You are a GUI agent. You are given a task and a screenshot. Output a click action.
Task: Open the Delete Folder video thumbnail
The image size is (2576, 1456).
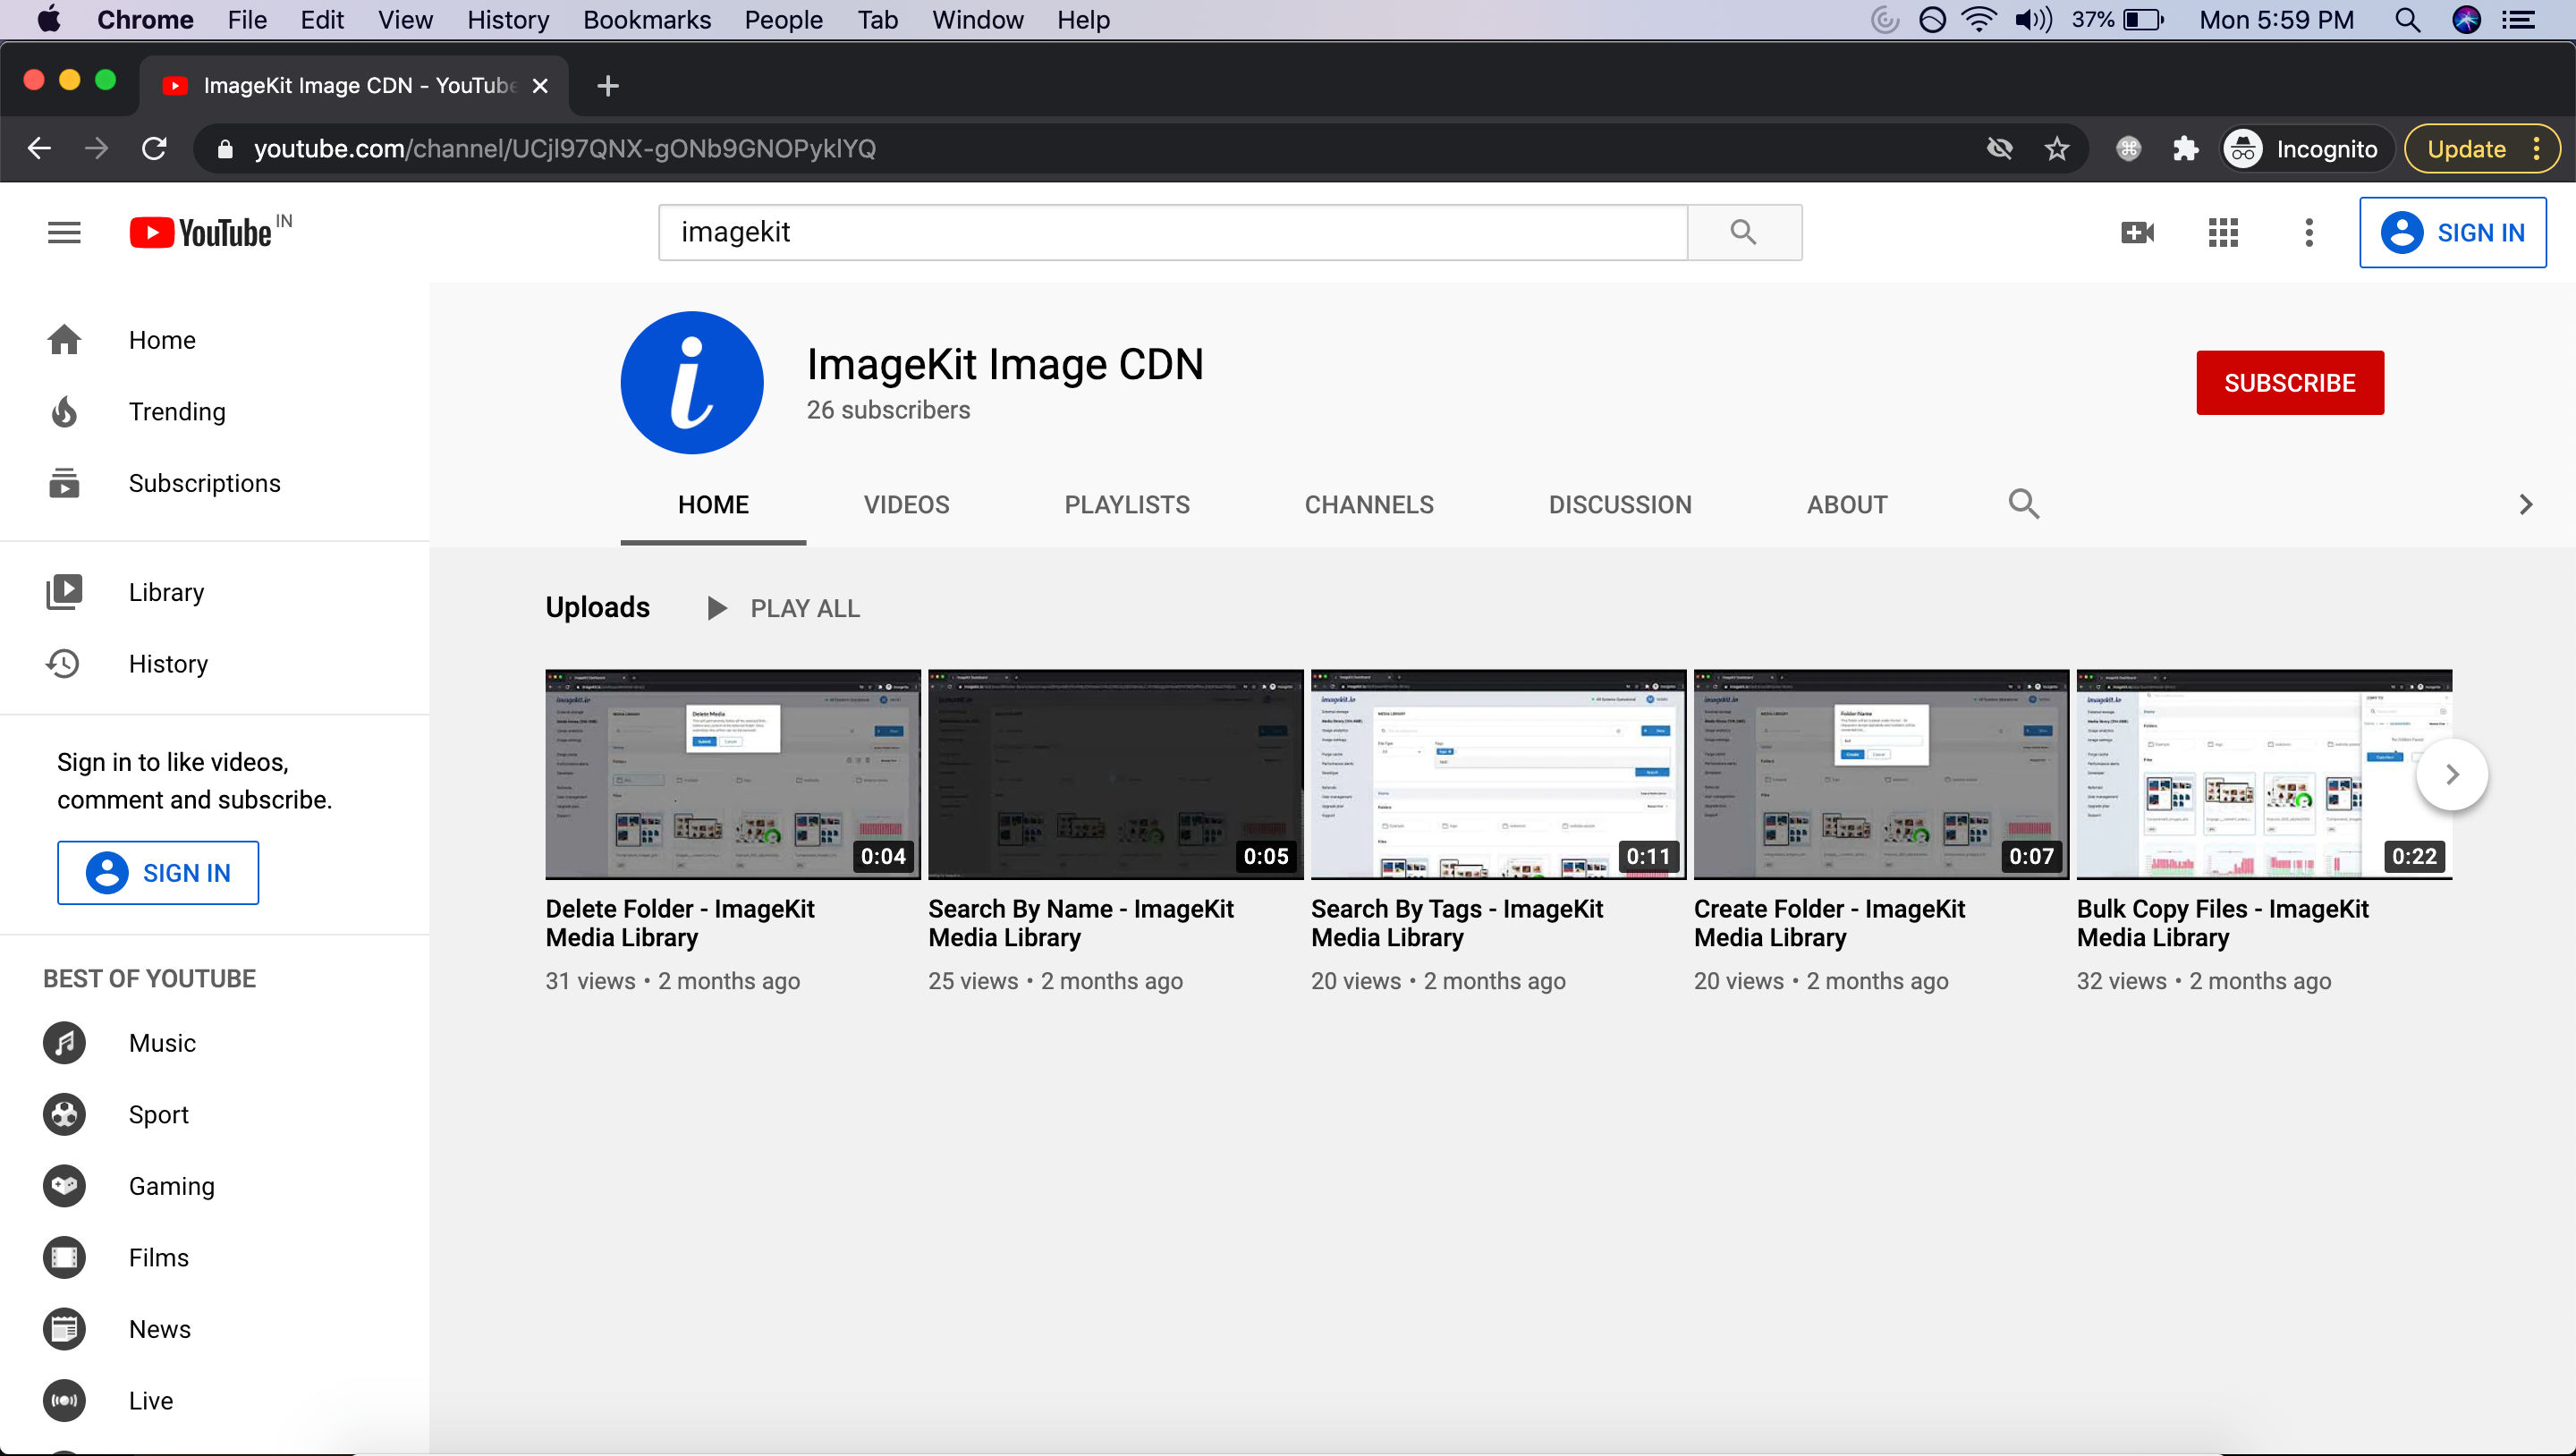[732, 775]
